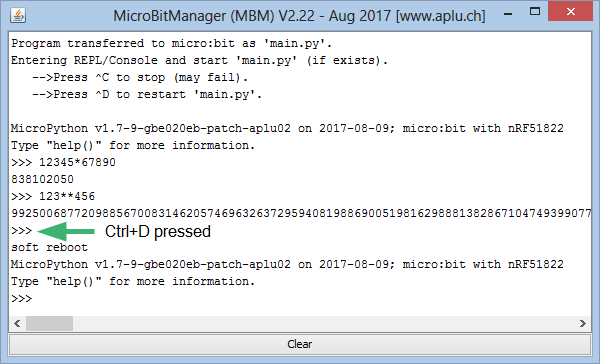Click the horizontal scrollbar right arrow
Screen dimensions: 600x364
[583, 323]
